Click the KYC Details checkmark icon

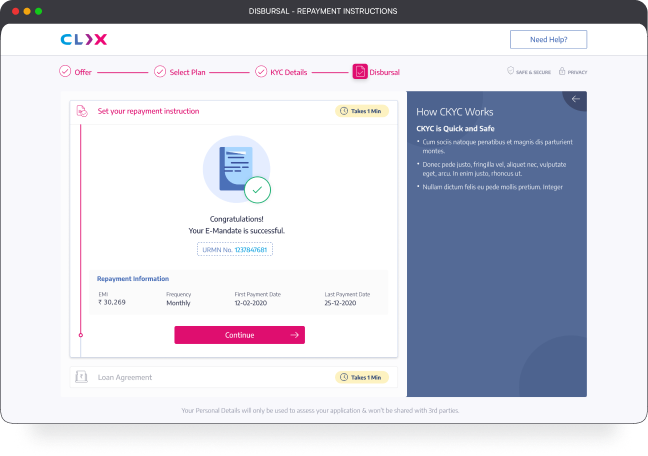[260, 72]
